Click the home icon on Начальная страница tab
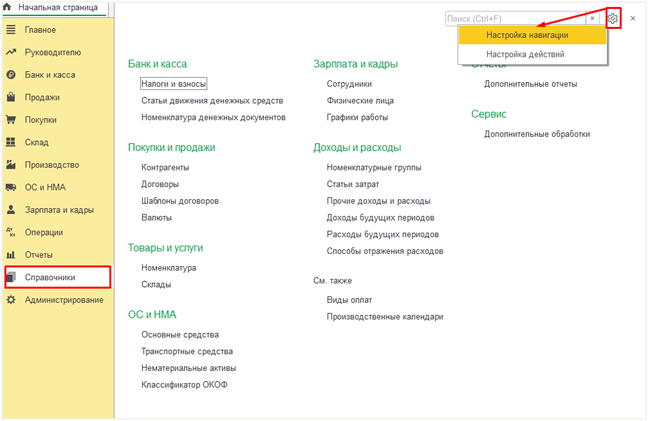This screenshot has height=421, width=649. point(9,8)
